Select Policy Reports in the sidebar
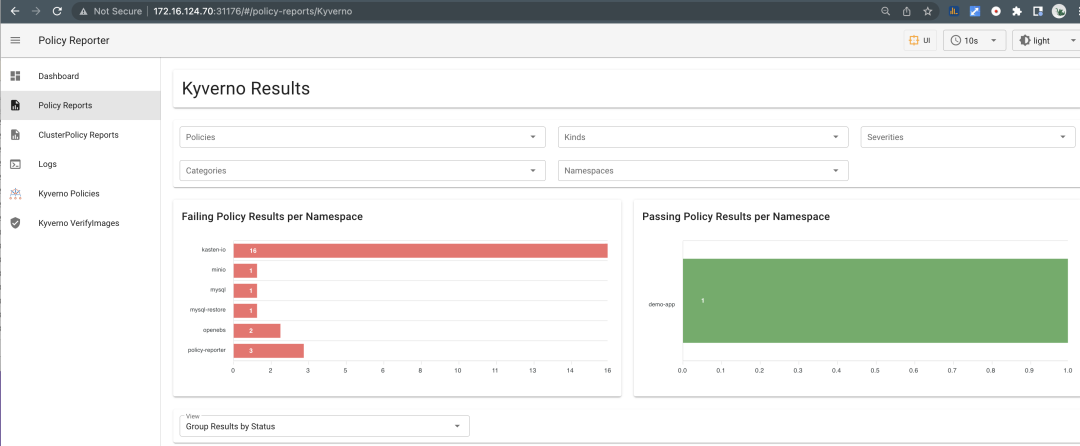The width and height of the screenshot is (1080, 446). [x=80, y=105]
